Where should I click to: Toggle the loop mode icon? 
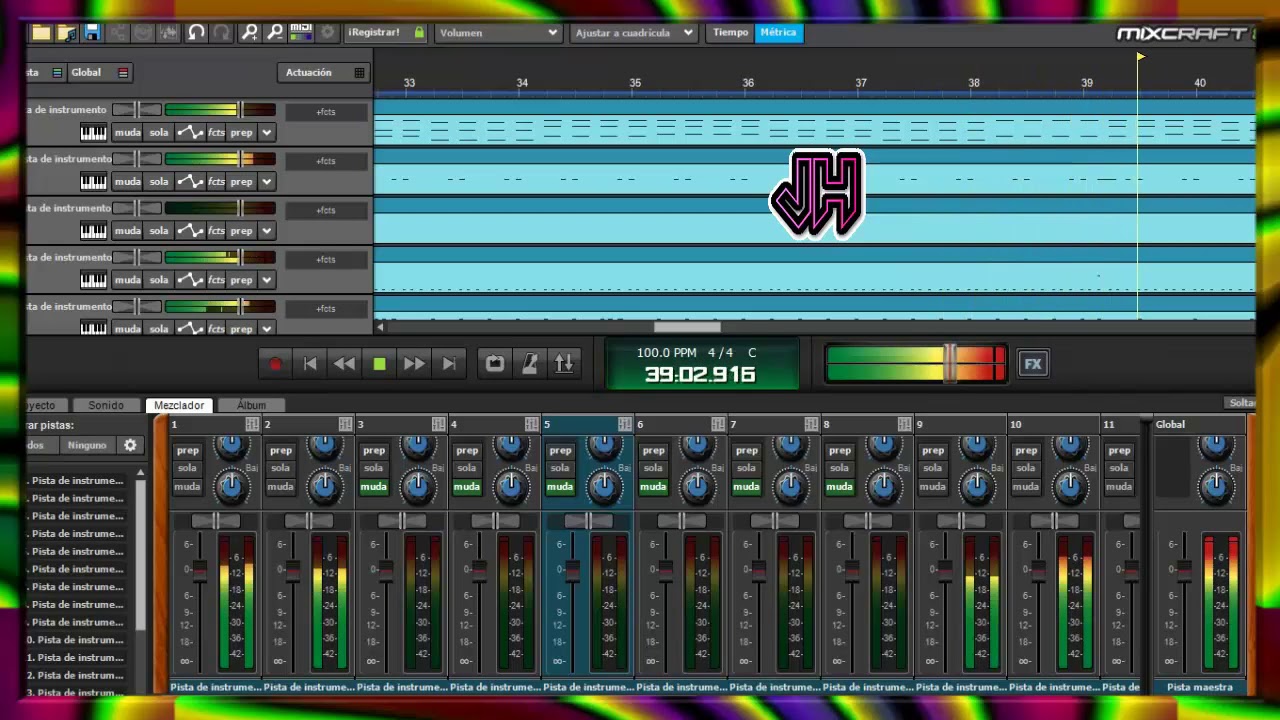pyautogui.click(x=495, y=364)
